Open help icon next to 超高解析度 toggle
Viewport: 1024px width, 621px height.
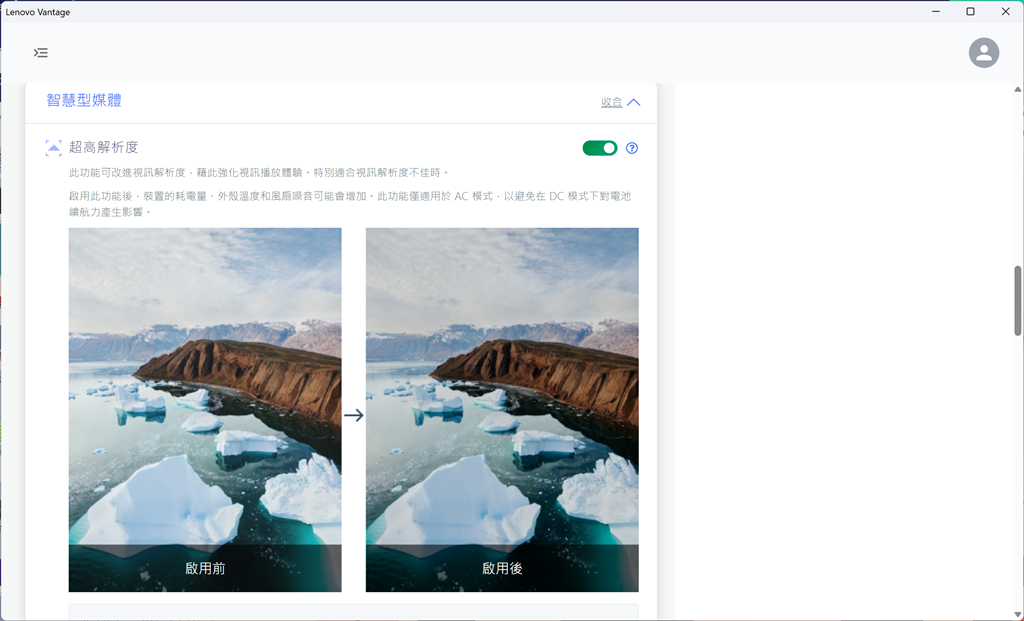632,148
